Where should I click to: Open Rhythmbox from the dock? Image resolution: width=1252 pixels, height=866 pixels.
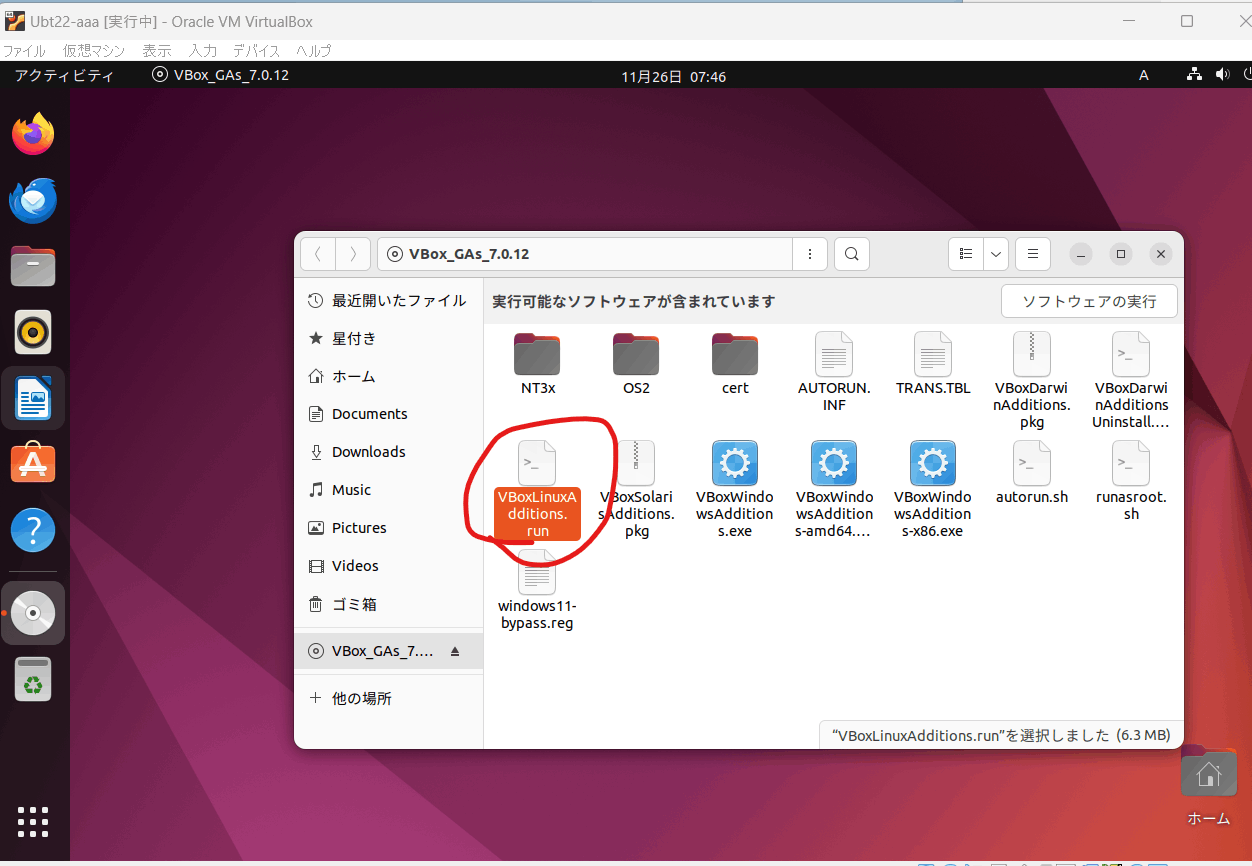click(33, 332)
